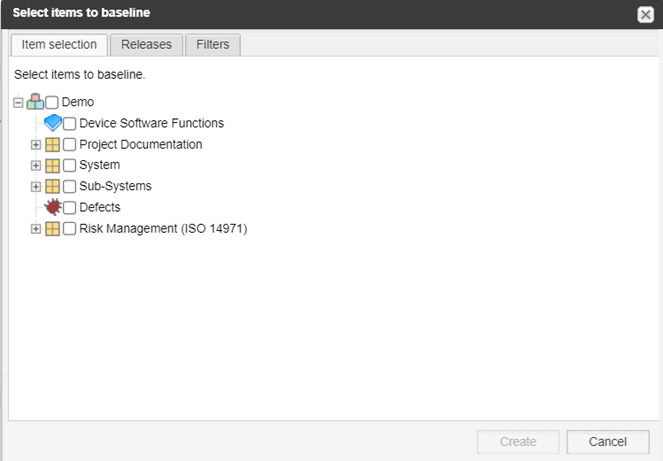Viewport: 663px width, 461px height.
Task: Click the Cancel button
Action: click(x=608, y=442)
